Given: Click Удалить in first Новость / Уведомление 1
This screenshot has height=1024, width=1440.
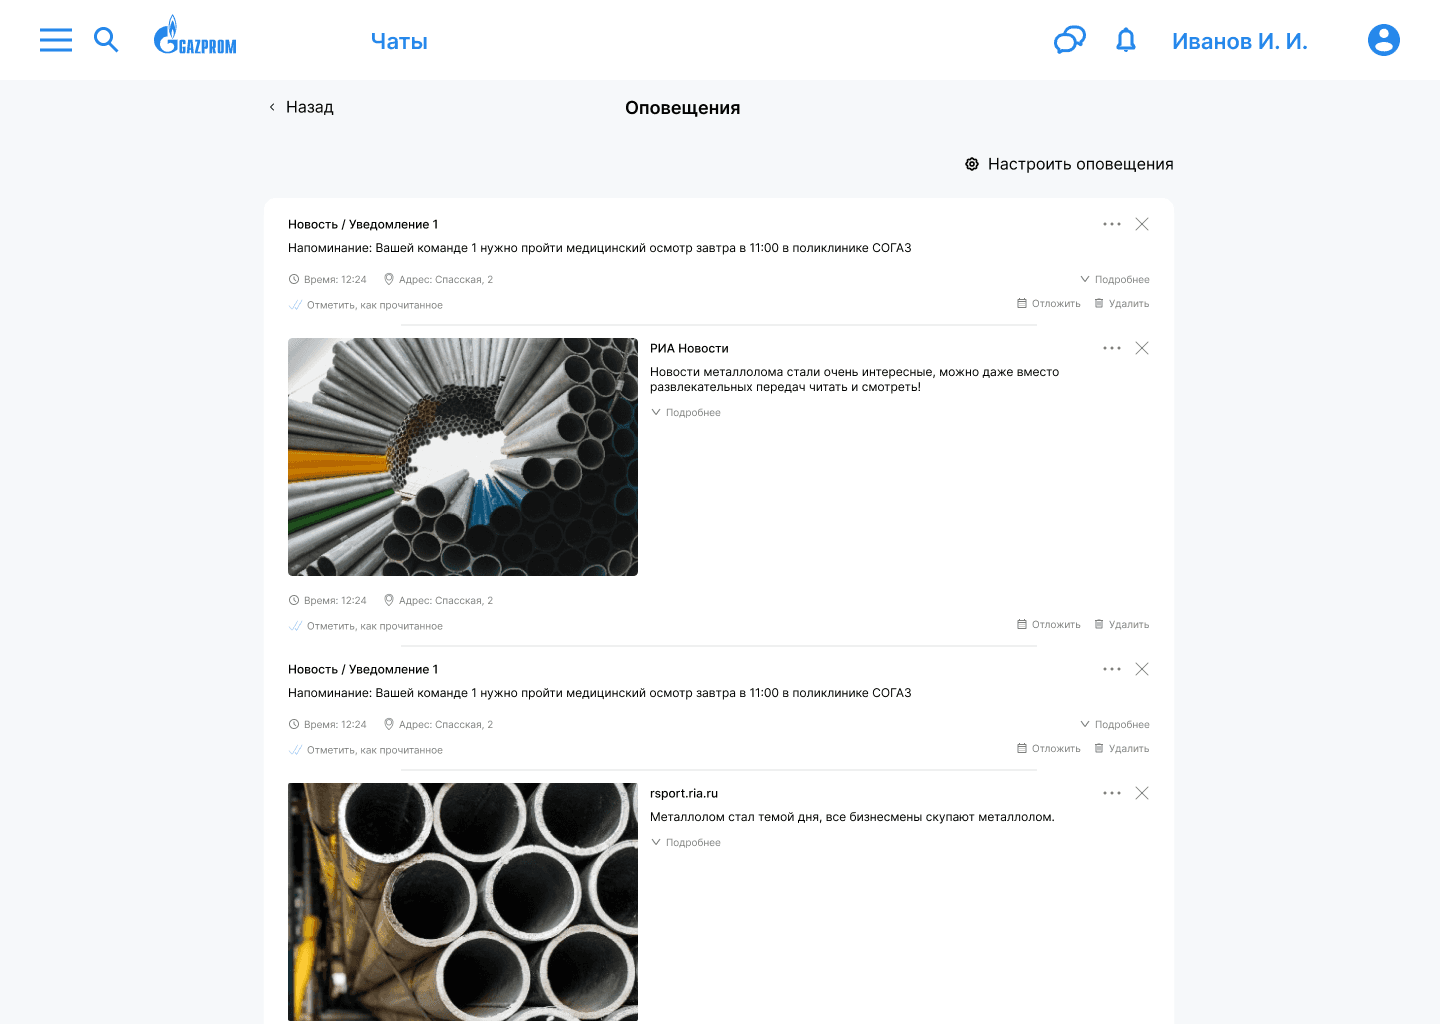Looking at the screenshot, I should point(1122,303).
